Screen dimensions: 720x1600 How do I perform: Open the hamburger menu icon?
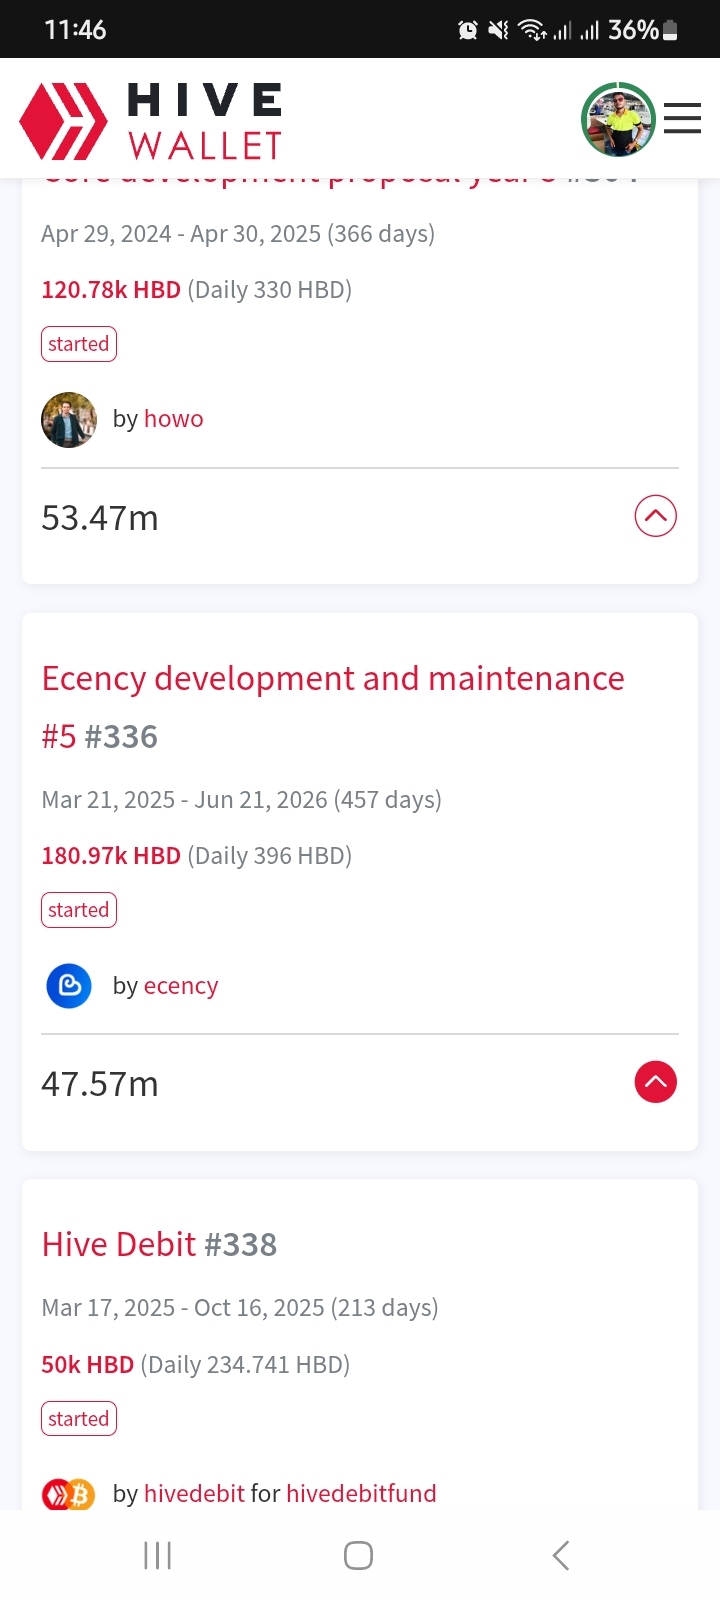tap(682, 118)
